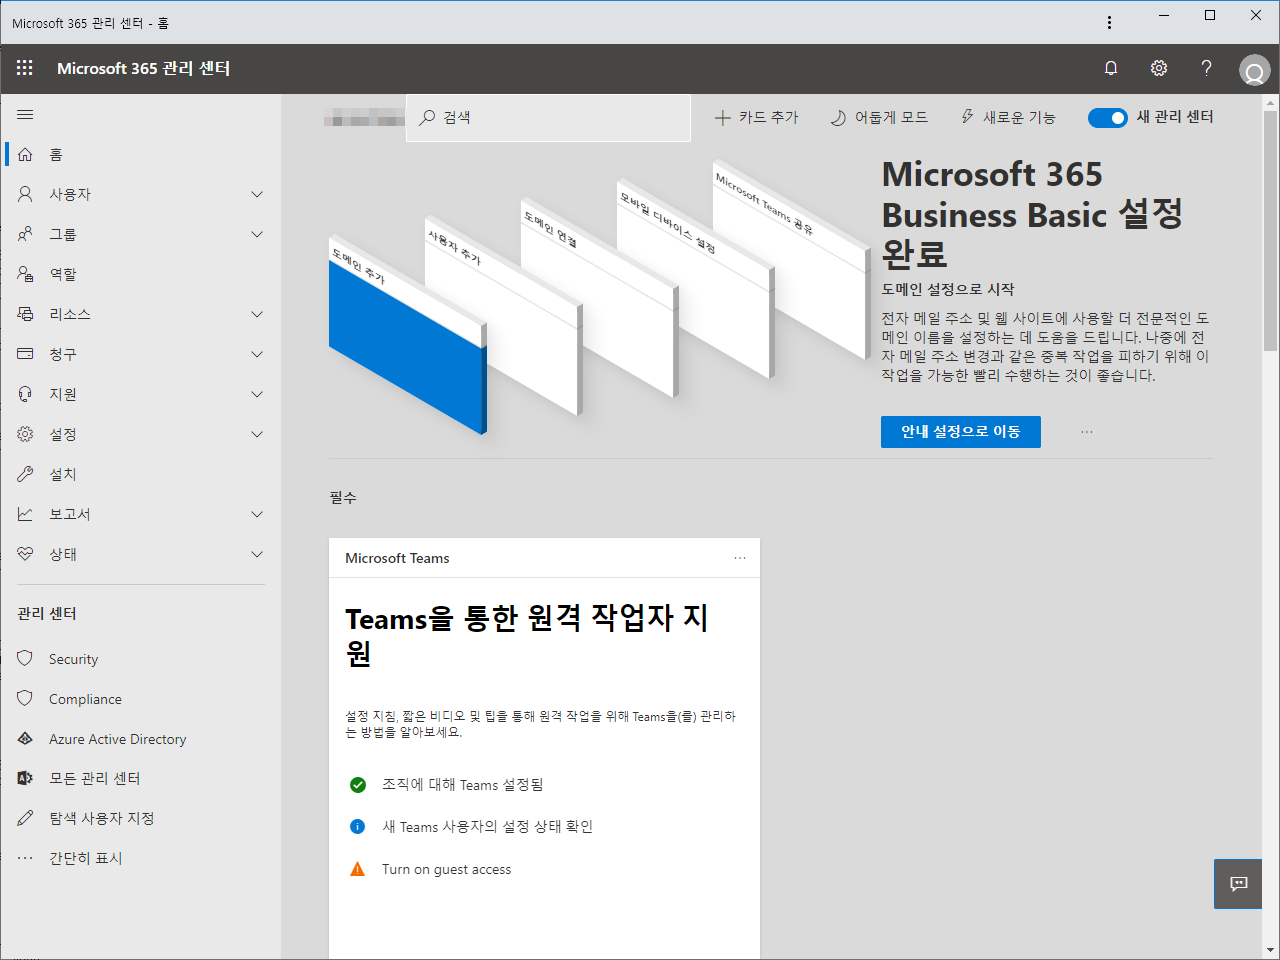This screenshot has width=1280, height=960.
Task: Open 새로운 기능 panel
Action: tap(1008, 118)
